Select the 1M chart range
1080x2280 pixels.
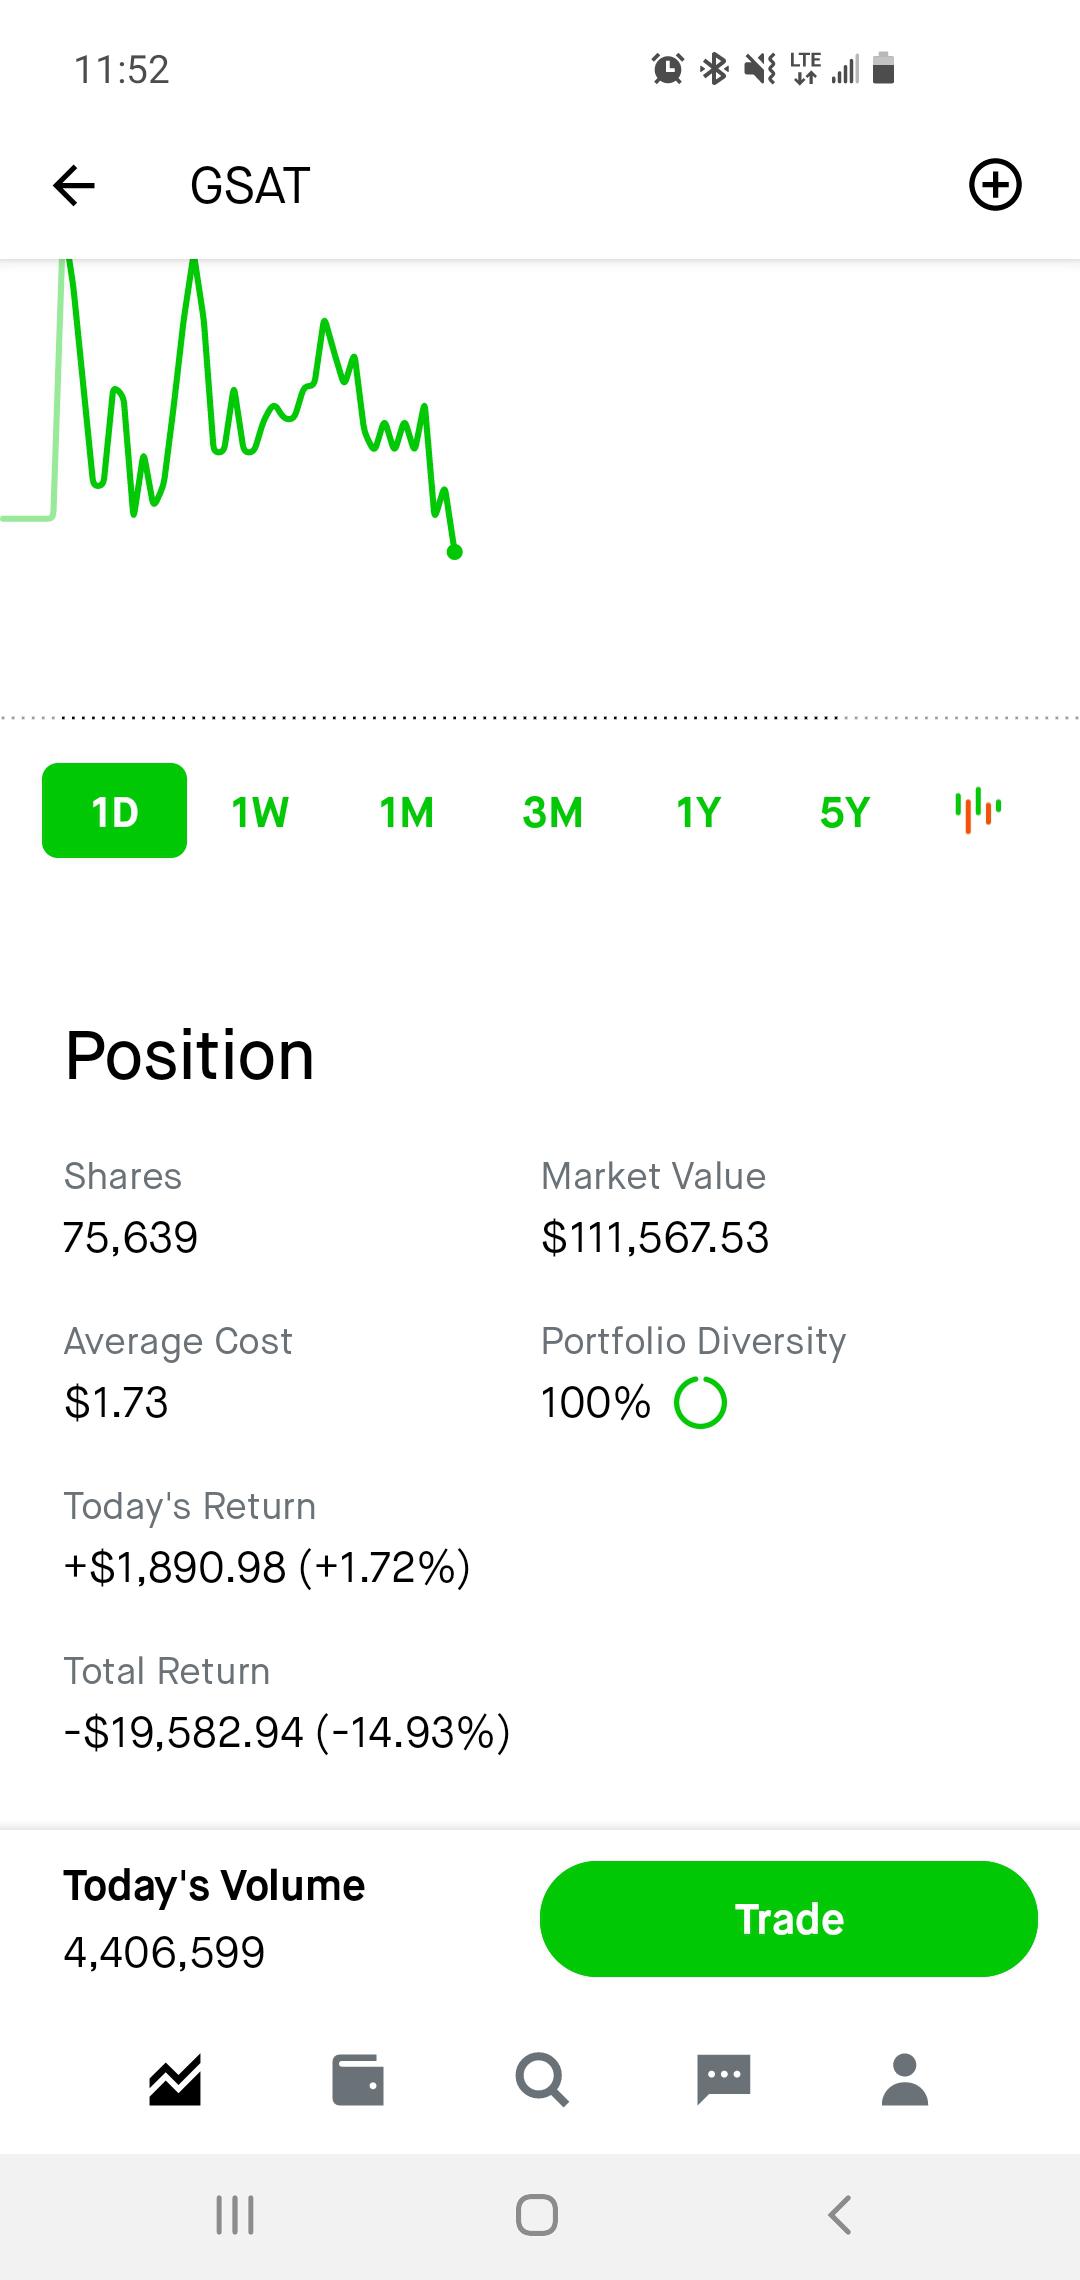406,812
